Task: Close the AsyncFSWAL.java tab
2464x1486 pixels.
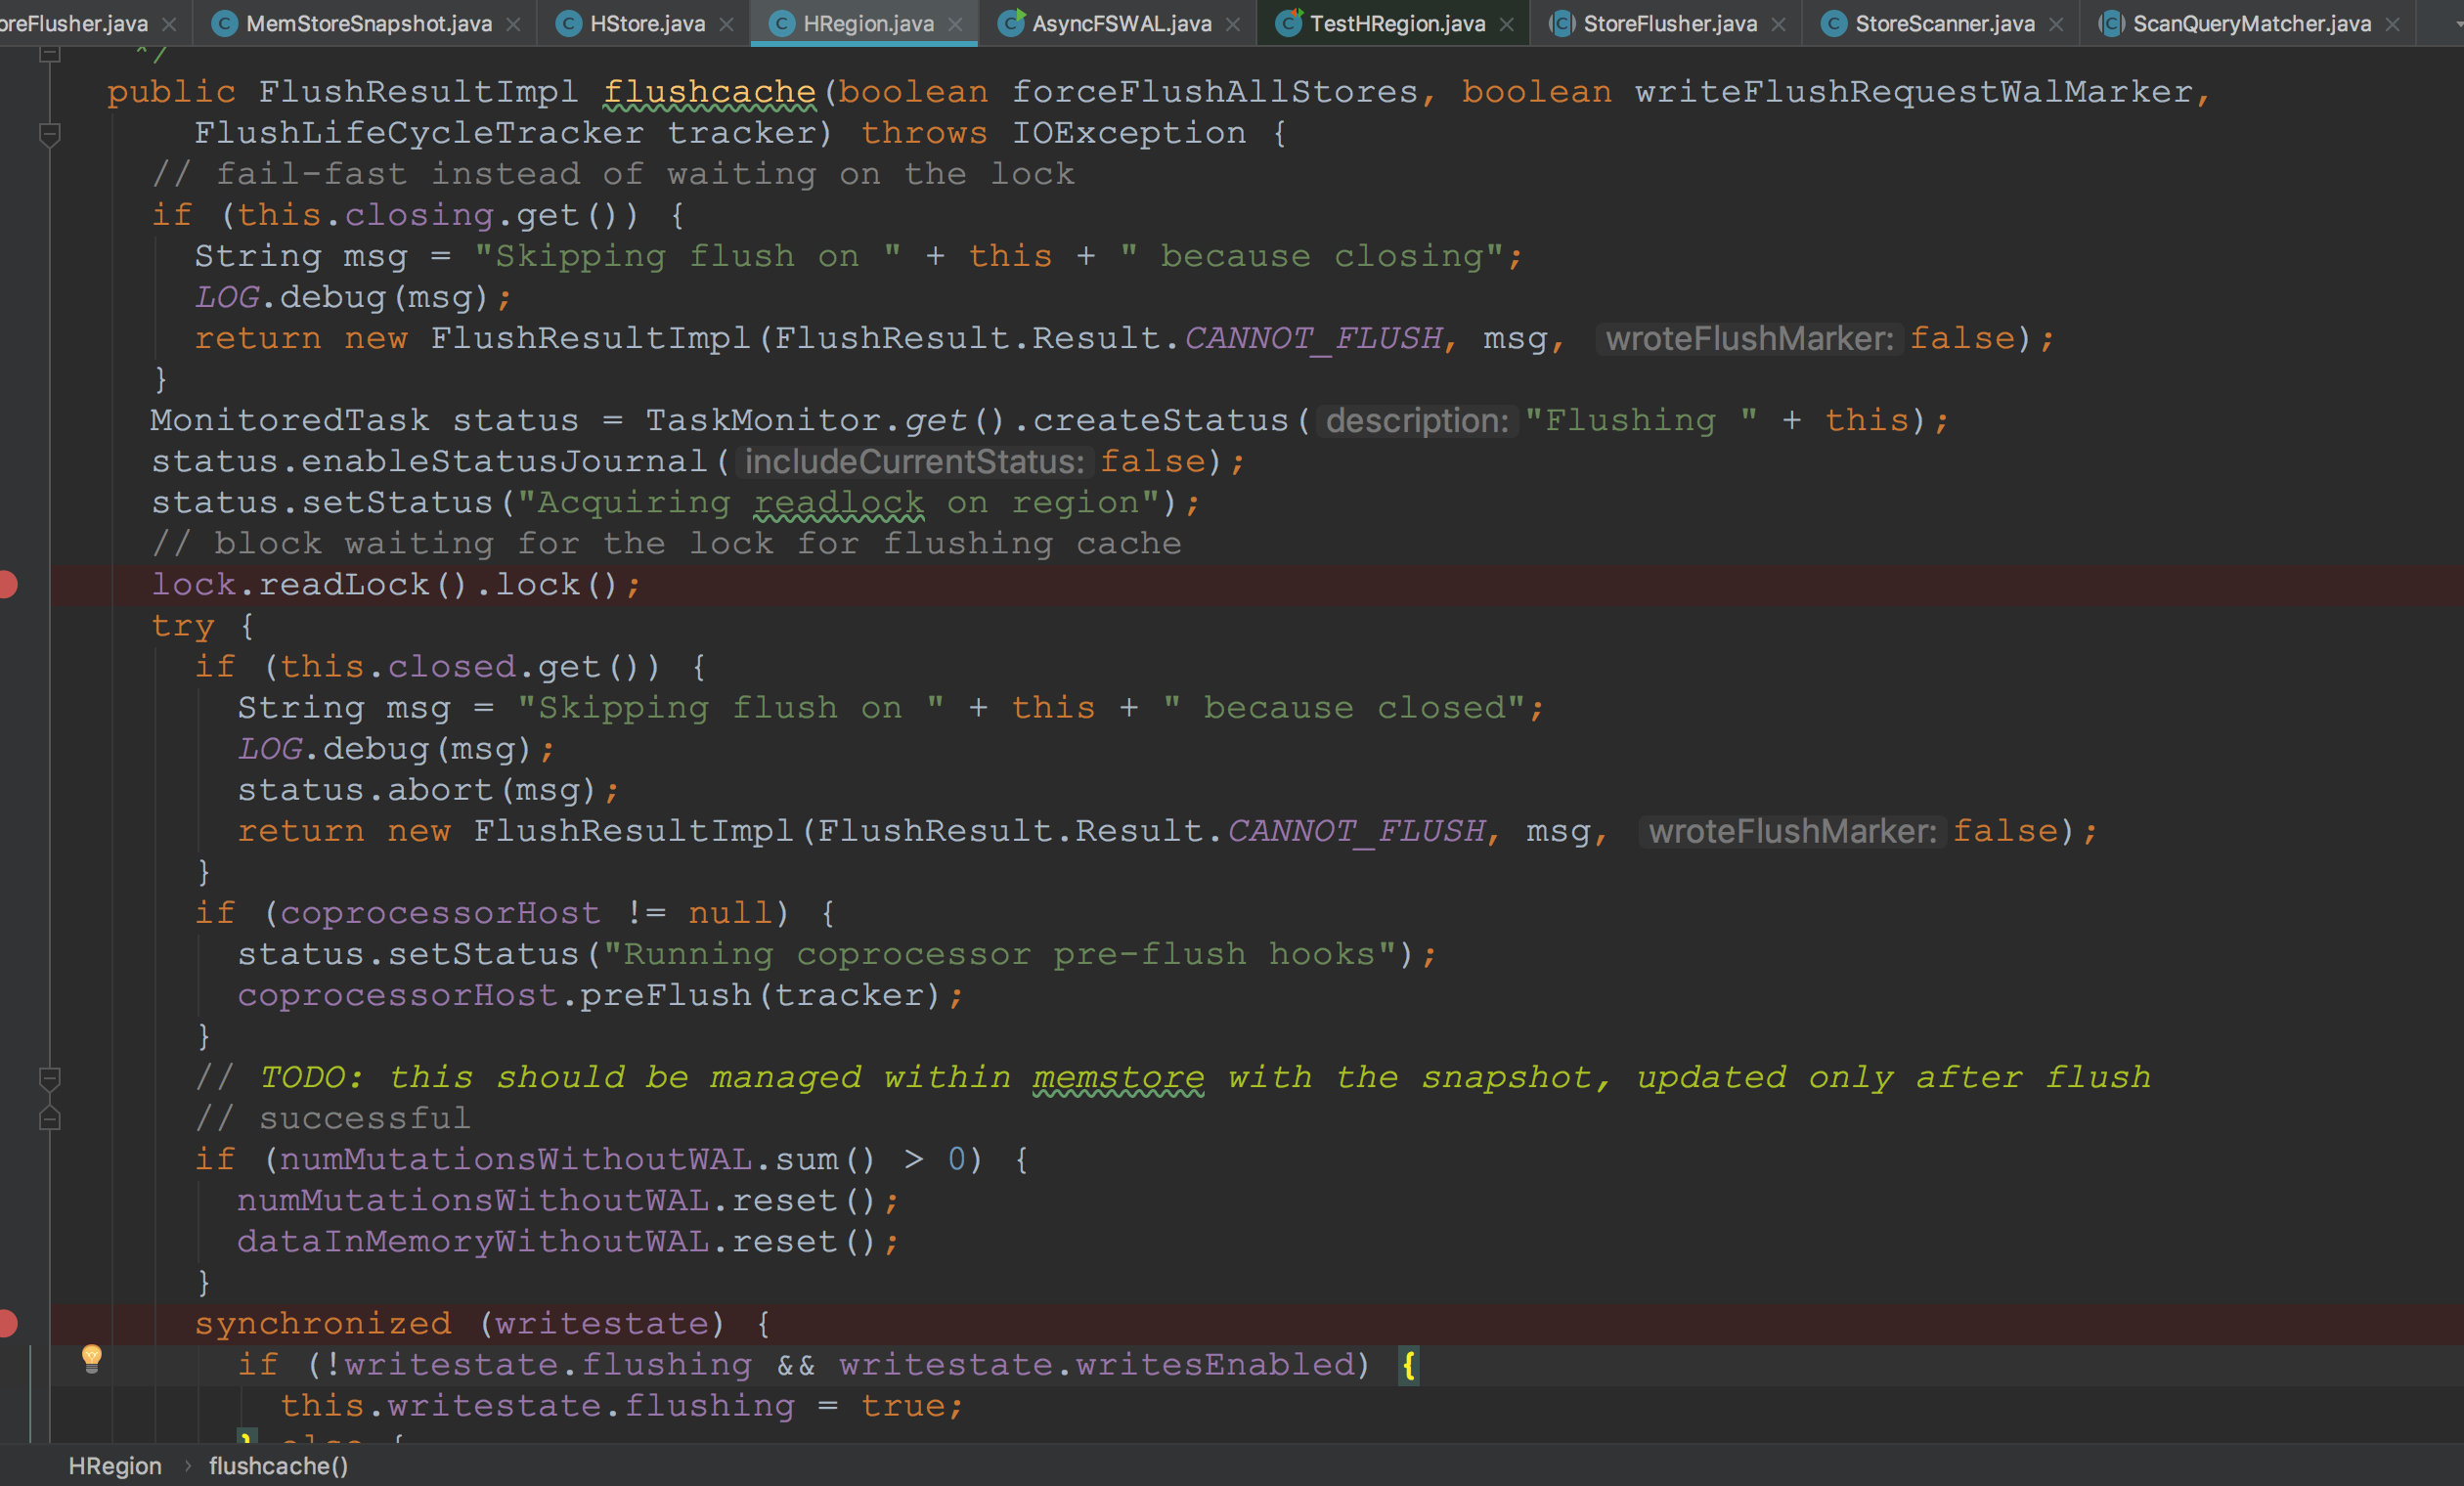Action: (x=1233, y=24)
